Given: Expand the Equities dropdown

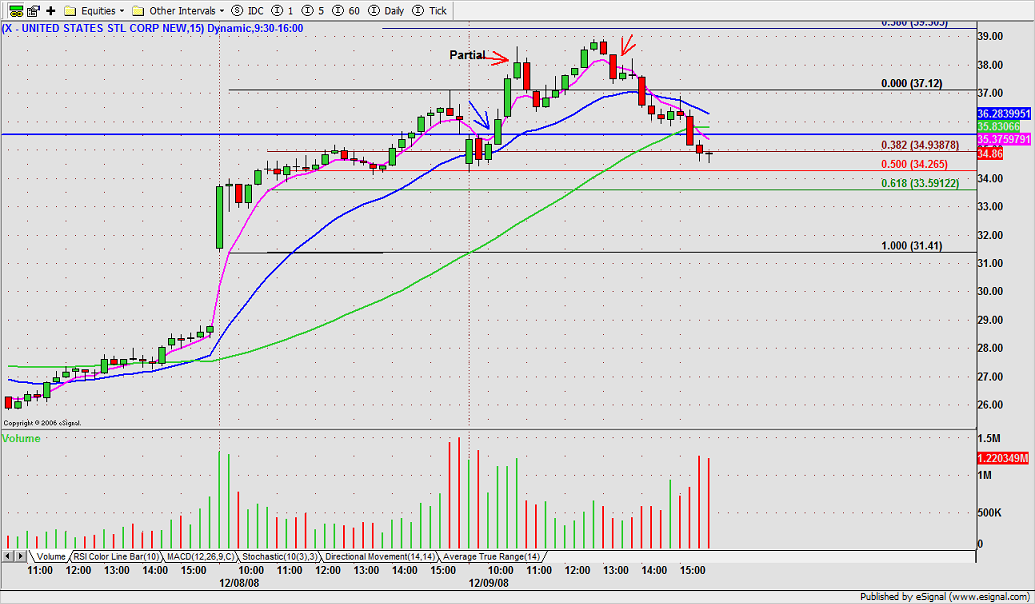Looking at the screenshot, I should [x=122, y=11].
